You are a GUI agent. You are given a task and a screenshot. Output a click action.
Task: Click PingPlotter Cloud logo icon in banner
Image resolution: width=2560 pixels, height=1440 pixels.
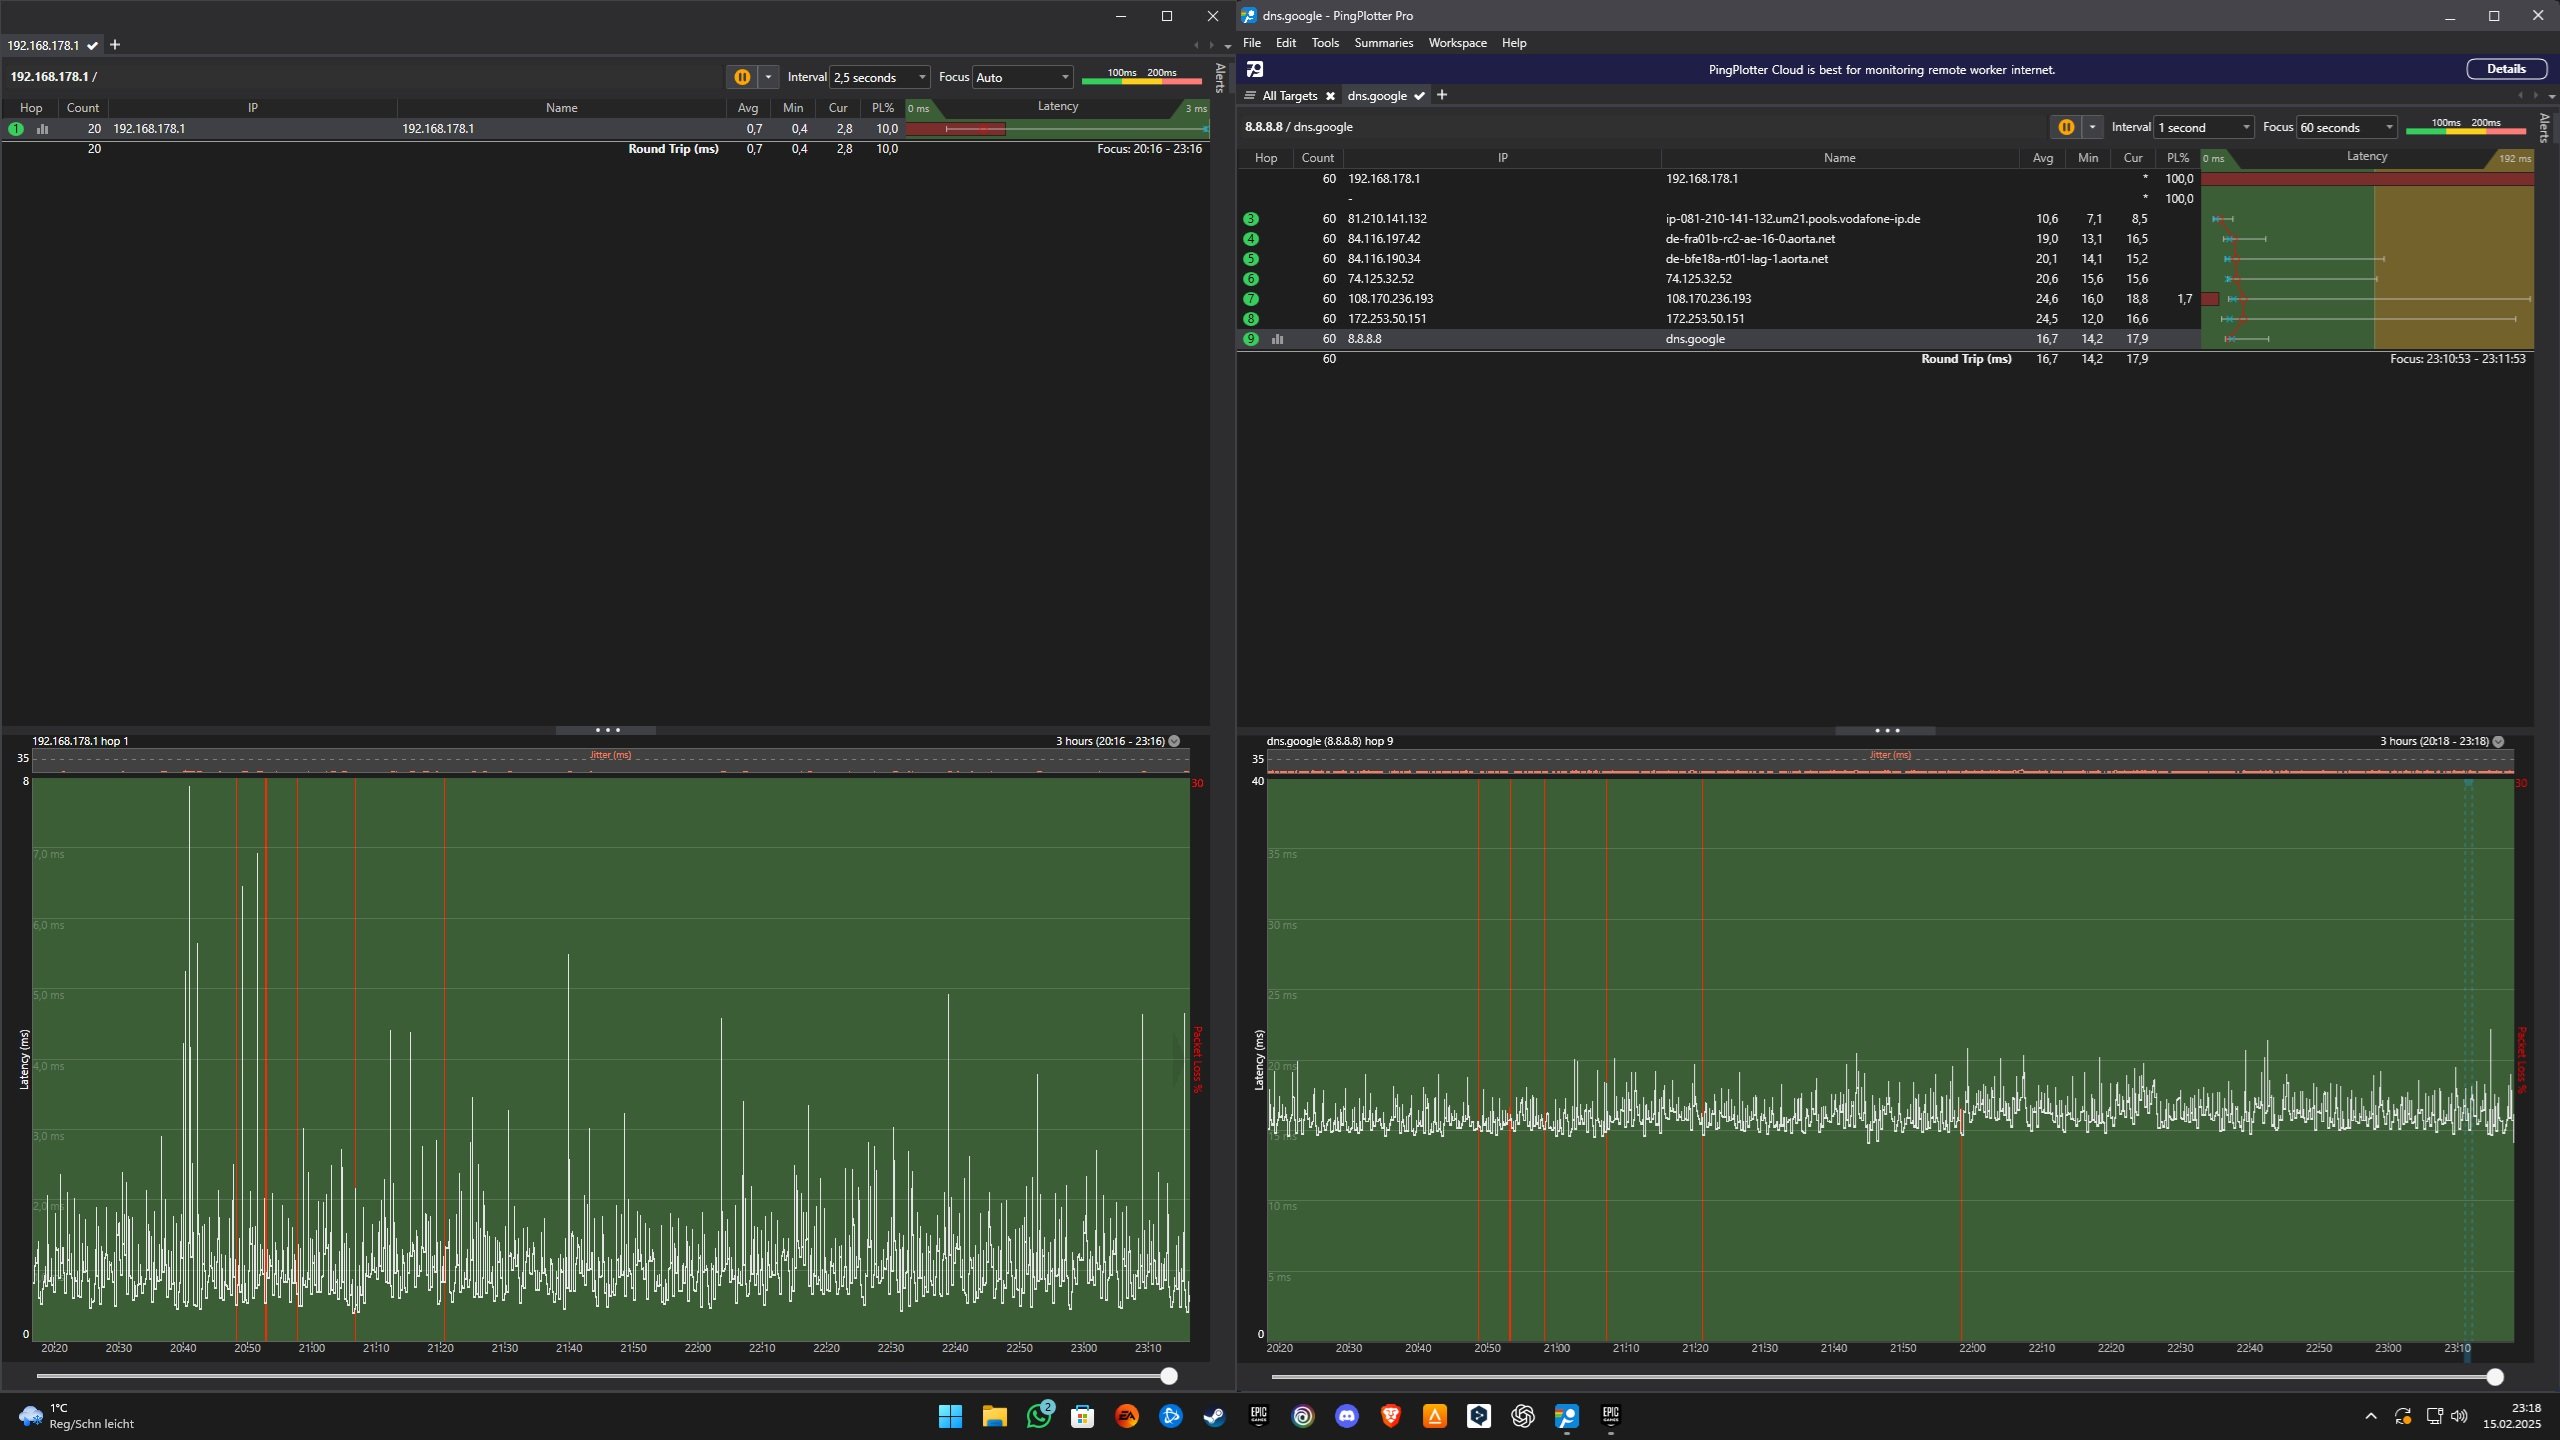coord(1255,69)
